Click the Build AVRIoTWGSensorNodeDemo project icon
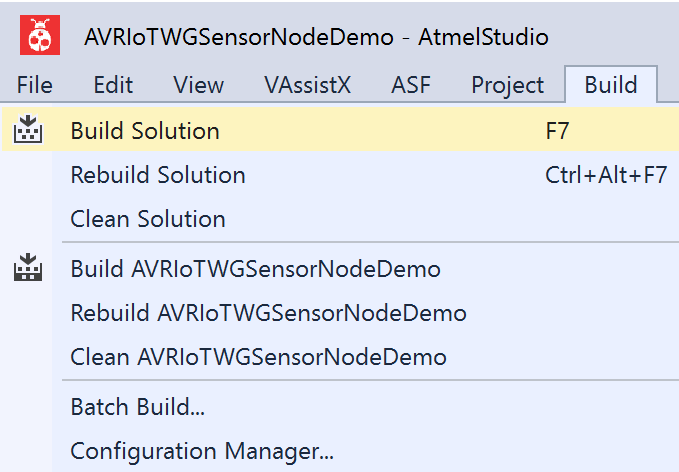 (28, 268)
